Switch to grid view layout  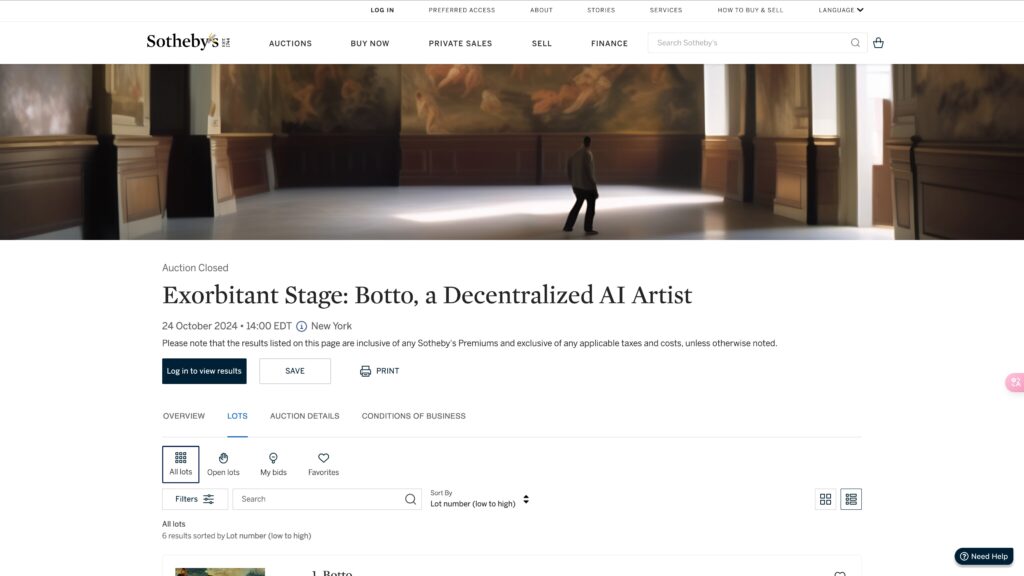click(825, 499)
